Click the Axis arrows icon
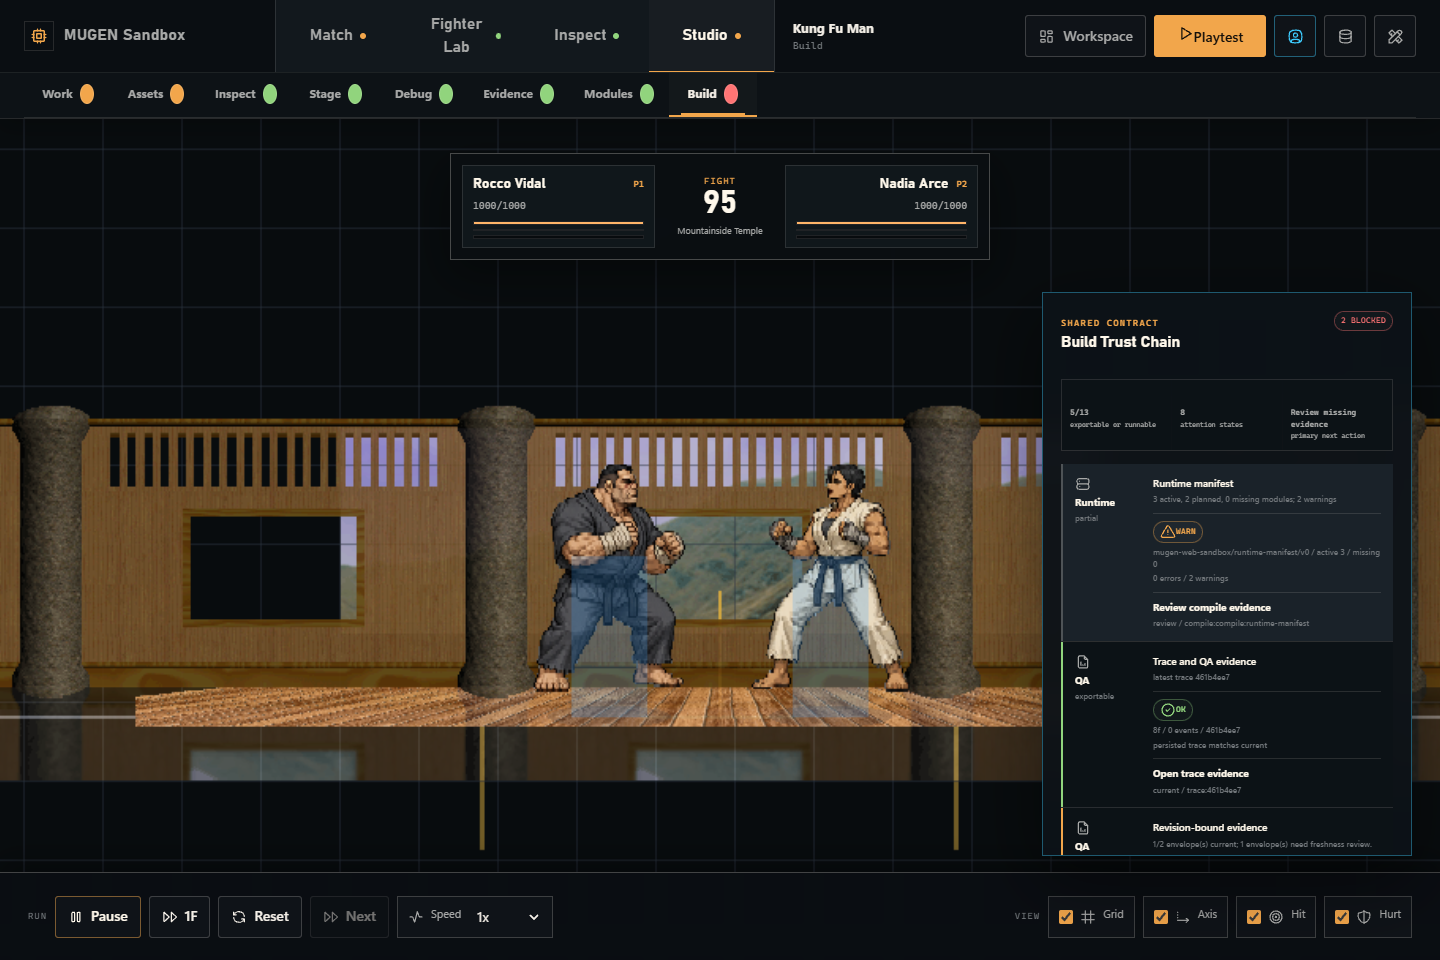This screenshot has height=960, width=1440. [x=1183, y=917]
